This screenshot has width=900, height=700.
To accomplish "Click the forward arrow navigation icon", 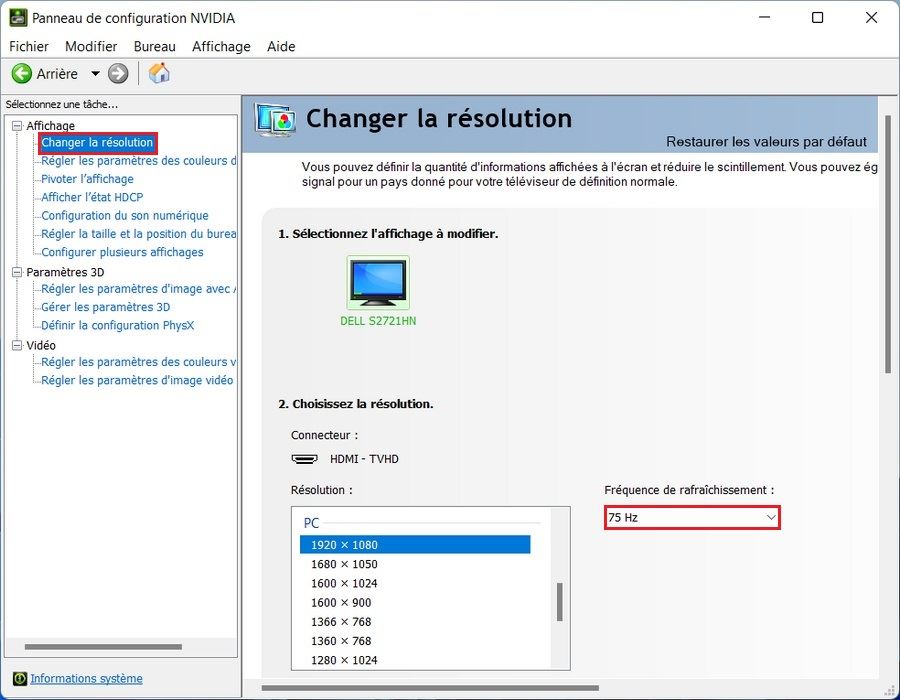I will (x=118, y=73).
